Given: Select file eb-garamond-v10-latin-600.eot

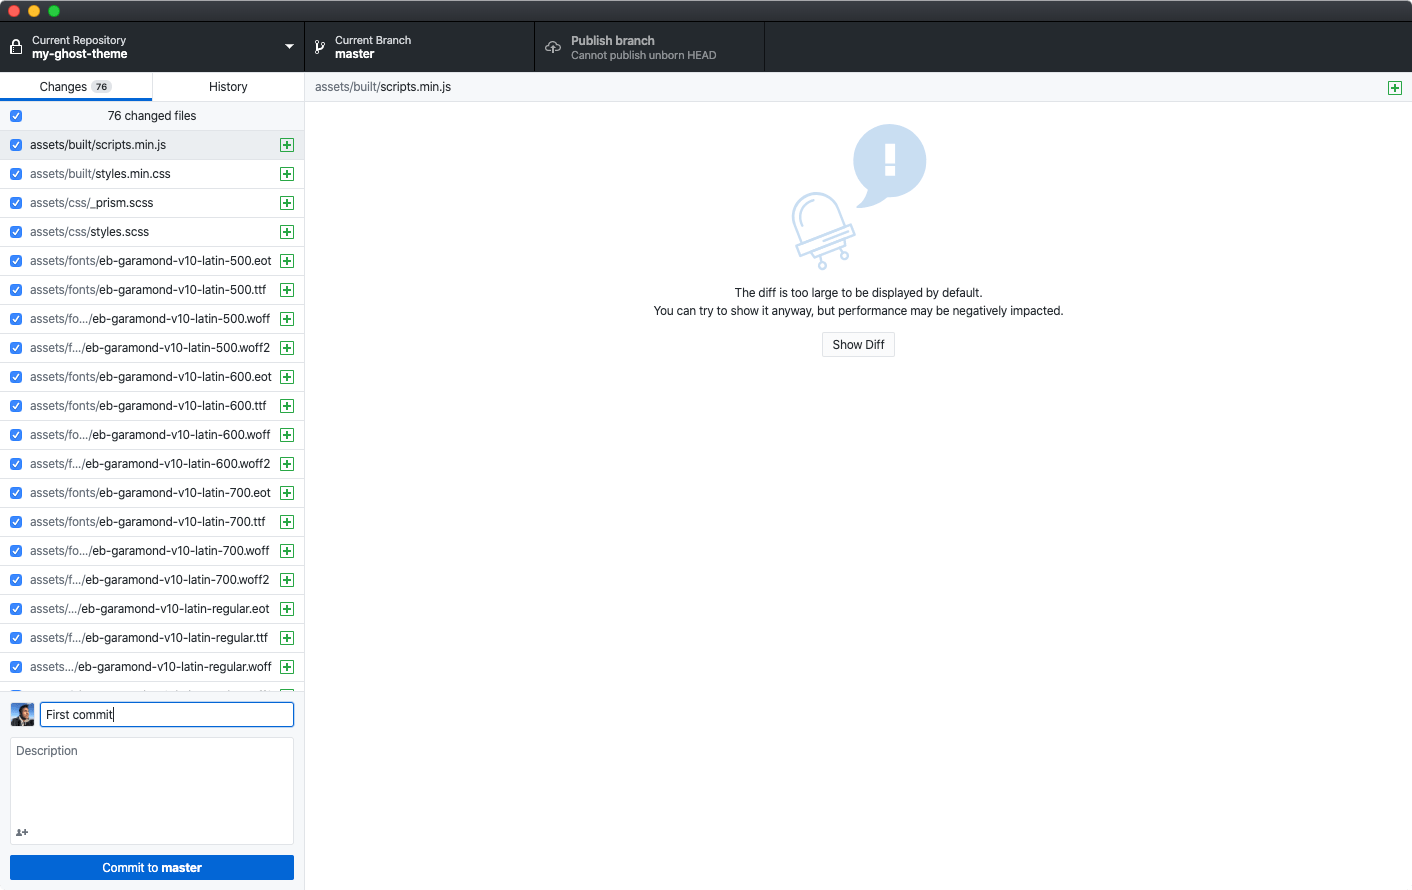Looking at the screenshot, I should [152, 377].
